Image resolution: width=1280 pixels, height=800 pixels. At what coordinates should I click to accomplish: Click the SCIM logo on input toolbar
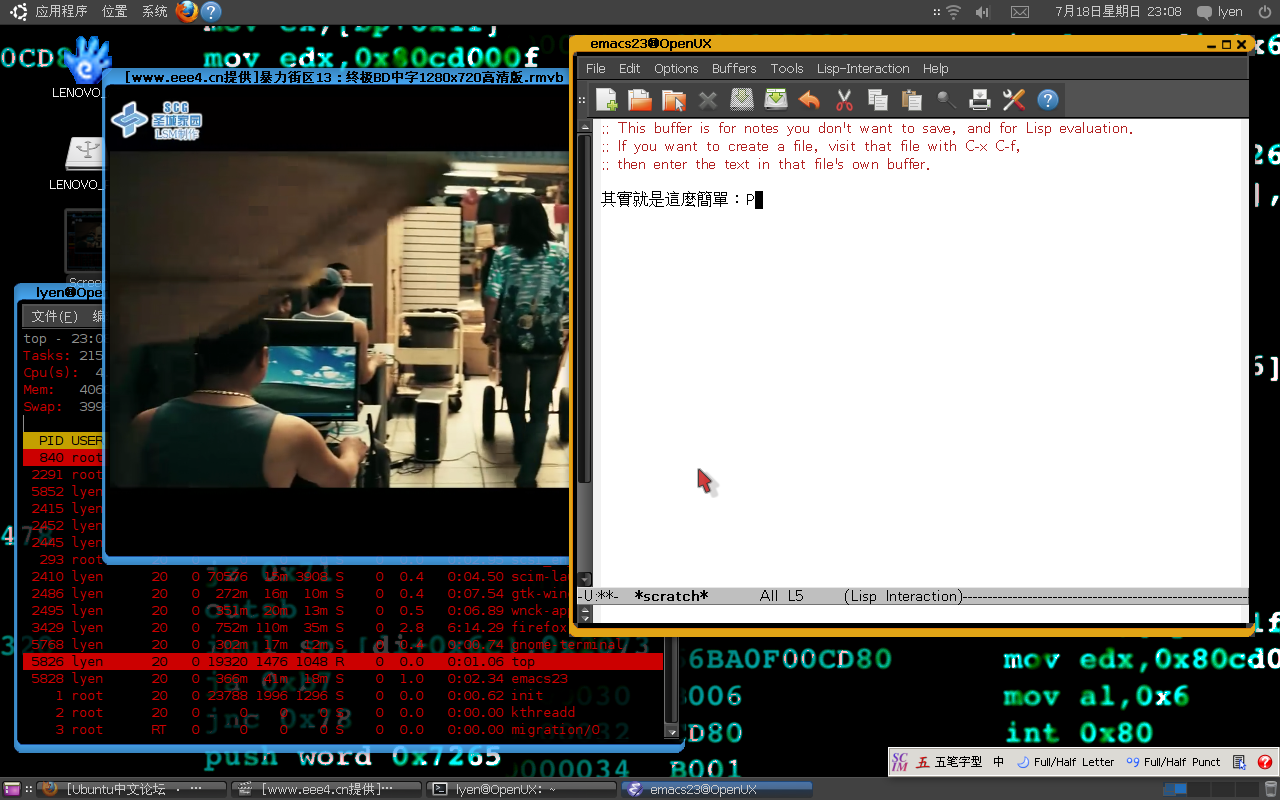click(900, 762)
